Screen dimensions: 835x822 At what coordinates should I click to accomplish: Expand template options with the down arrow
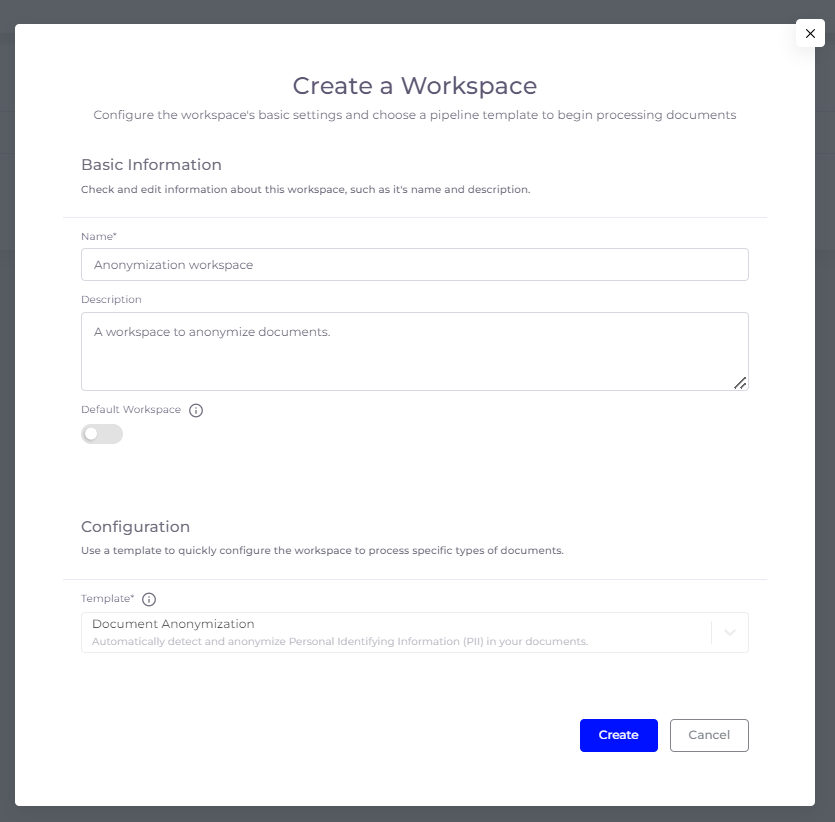click(x=729, y=632)
